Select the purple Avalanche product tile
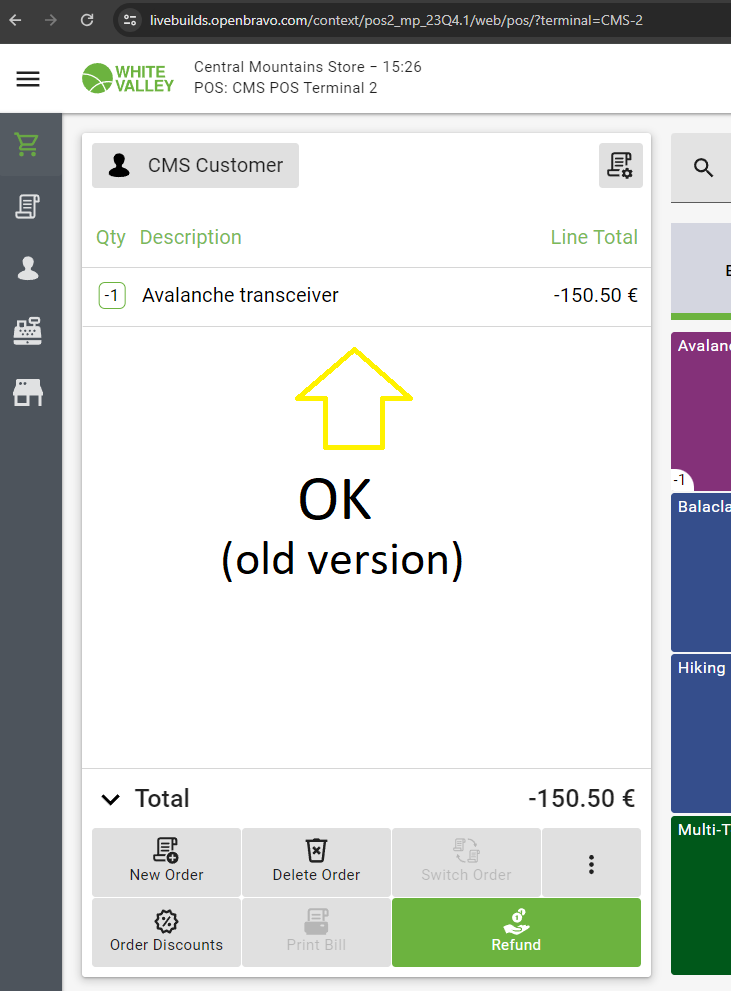Image resolution: width=731 pixels, height=991 pixels. tap(701, 411)
